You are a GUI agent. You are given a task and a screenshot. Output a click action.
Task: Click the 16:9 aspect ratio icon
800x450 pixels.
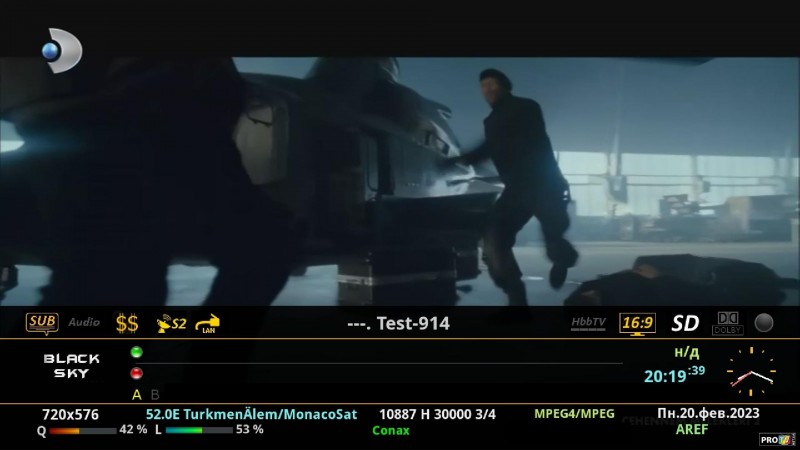pos(637,323)
